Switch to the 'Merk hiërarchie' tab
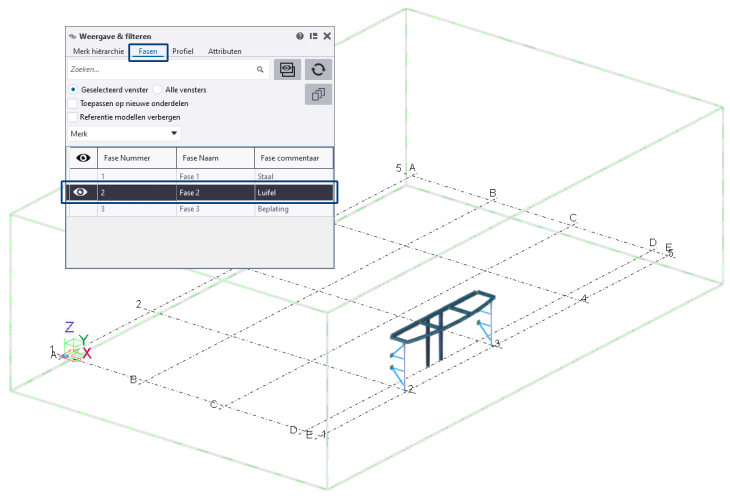The height and width of the screenshot is (496, 730). tap(98, 51)
